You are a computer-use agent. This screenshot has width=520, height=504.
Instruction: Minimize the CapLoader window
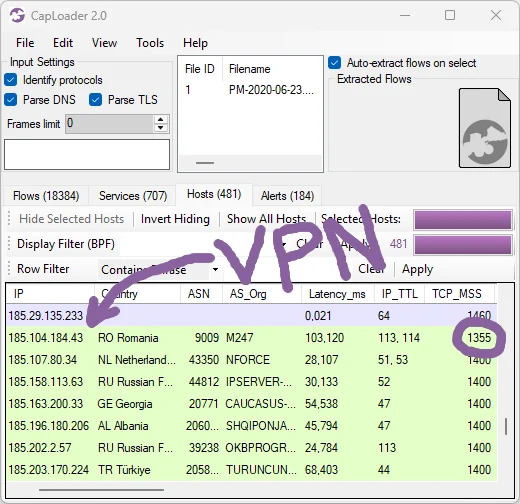(405, 15)
